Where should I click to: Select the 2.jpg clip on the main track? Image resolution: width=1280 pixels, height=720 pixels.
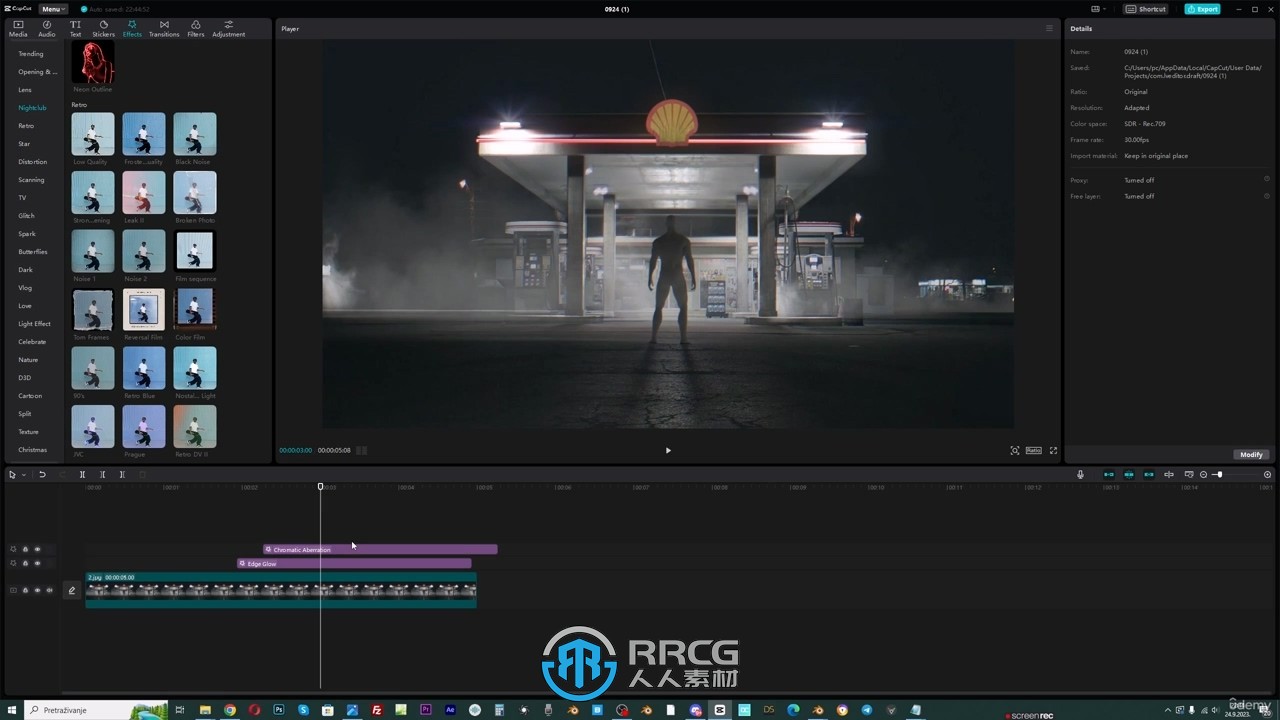pyautogui.click(x=281, y=590)
